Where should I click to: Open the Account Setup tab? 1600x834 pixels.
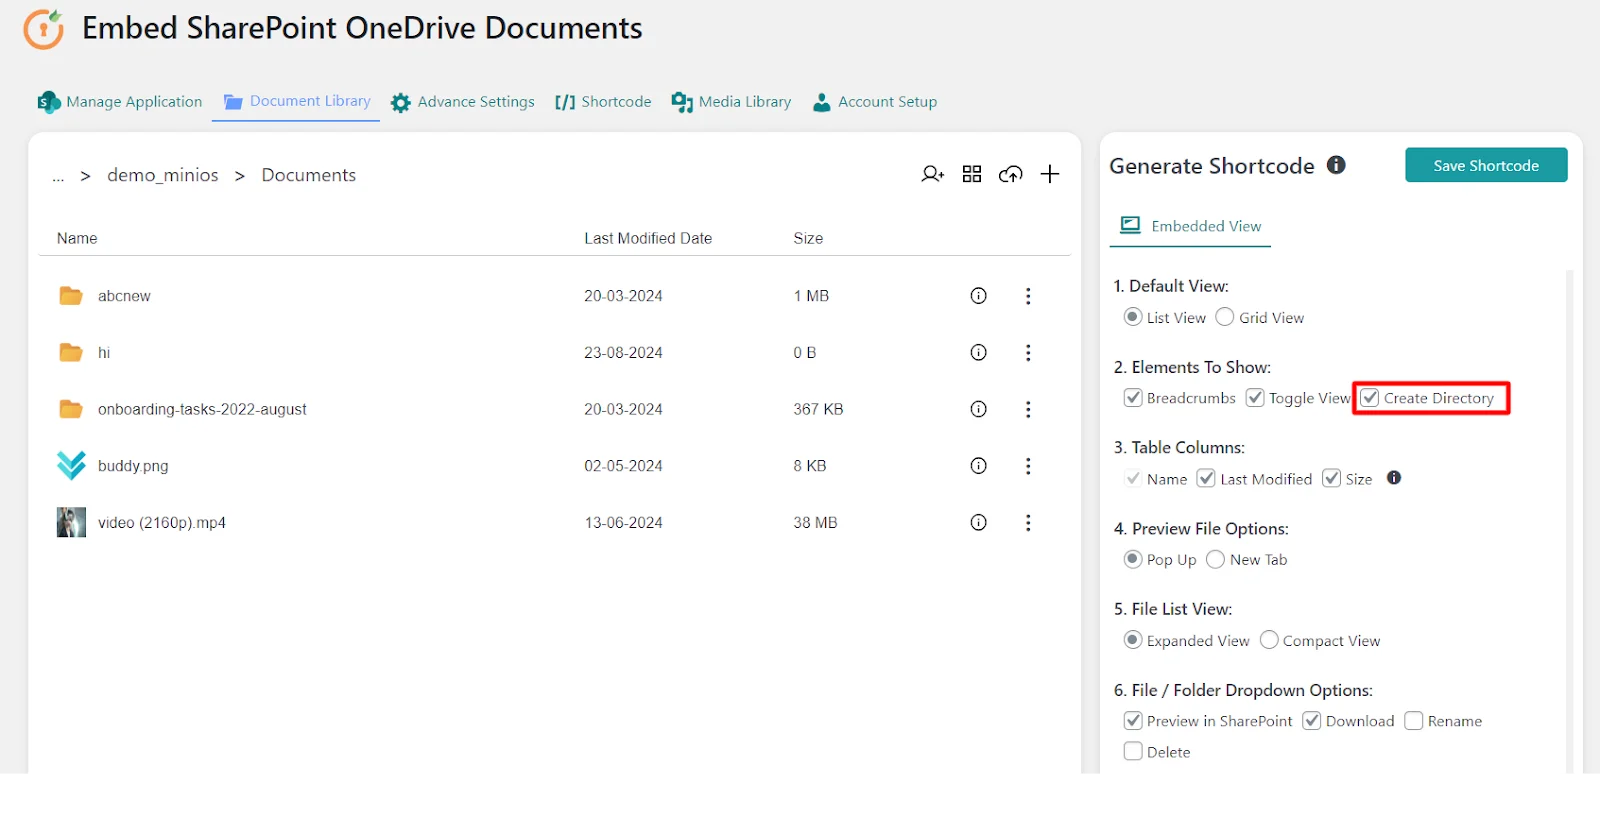[x=875, y=102]
